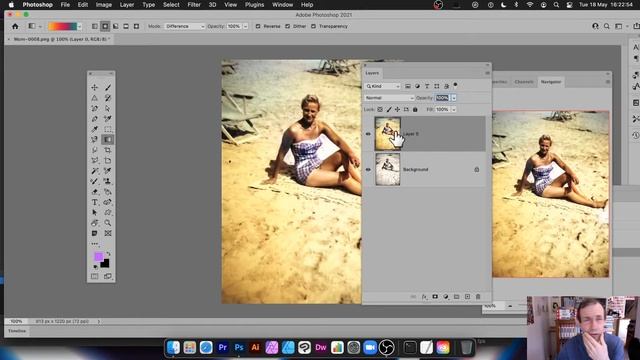
Task: Click the Layer 0 thumbnail
Action: (x=388, y=134)
